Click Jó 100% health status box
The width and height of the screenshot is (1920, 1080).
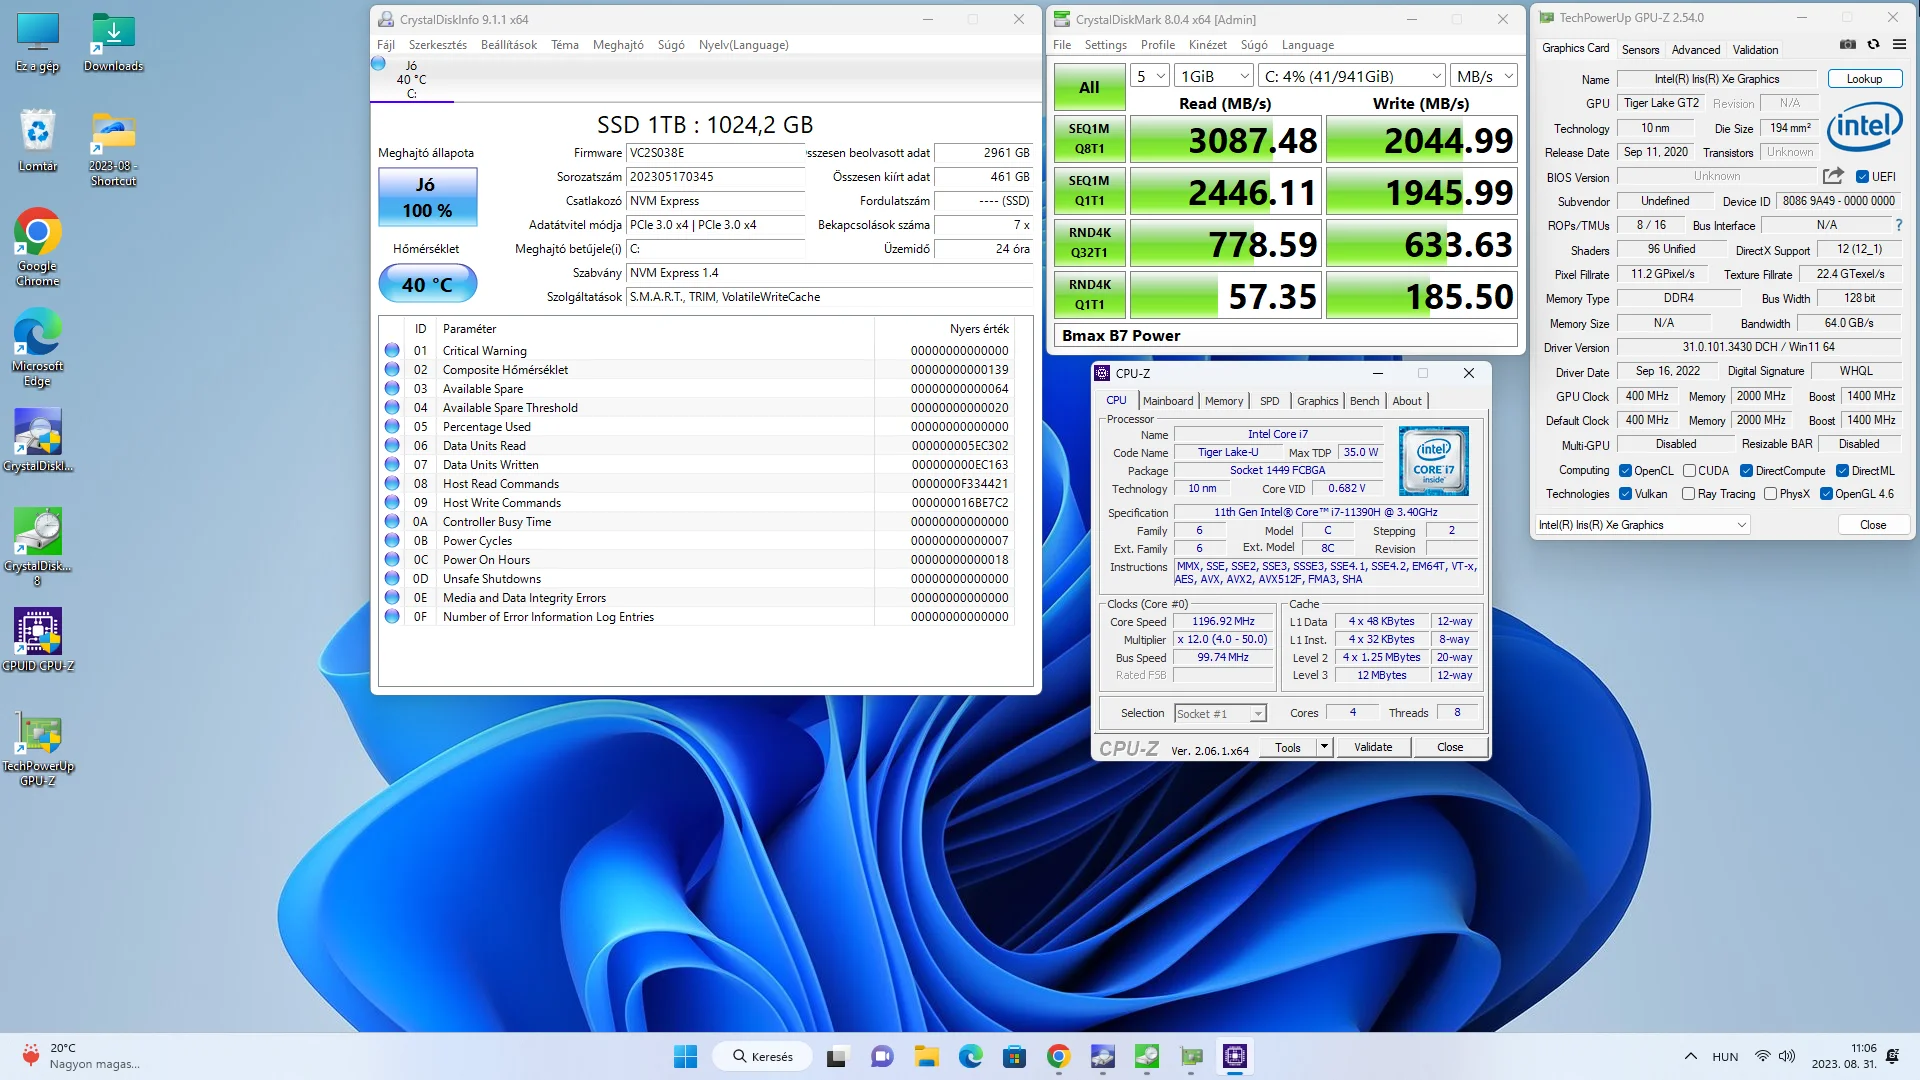[x=427, y=197]
